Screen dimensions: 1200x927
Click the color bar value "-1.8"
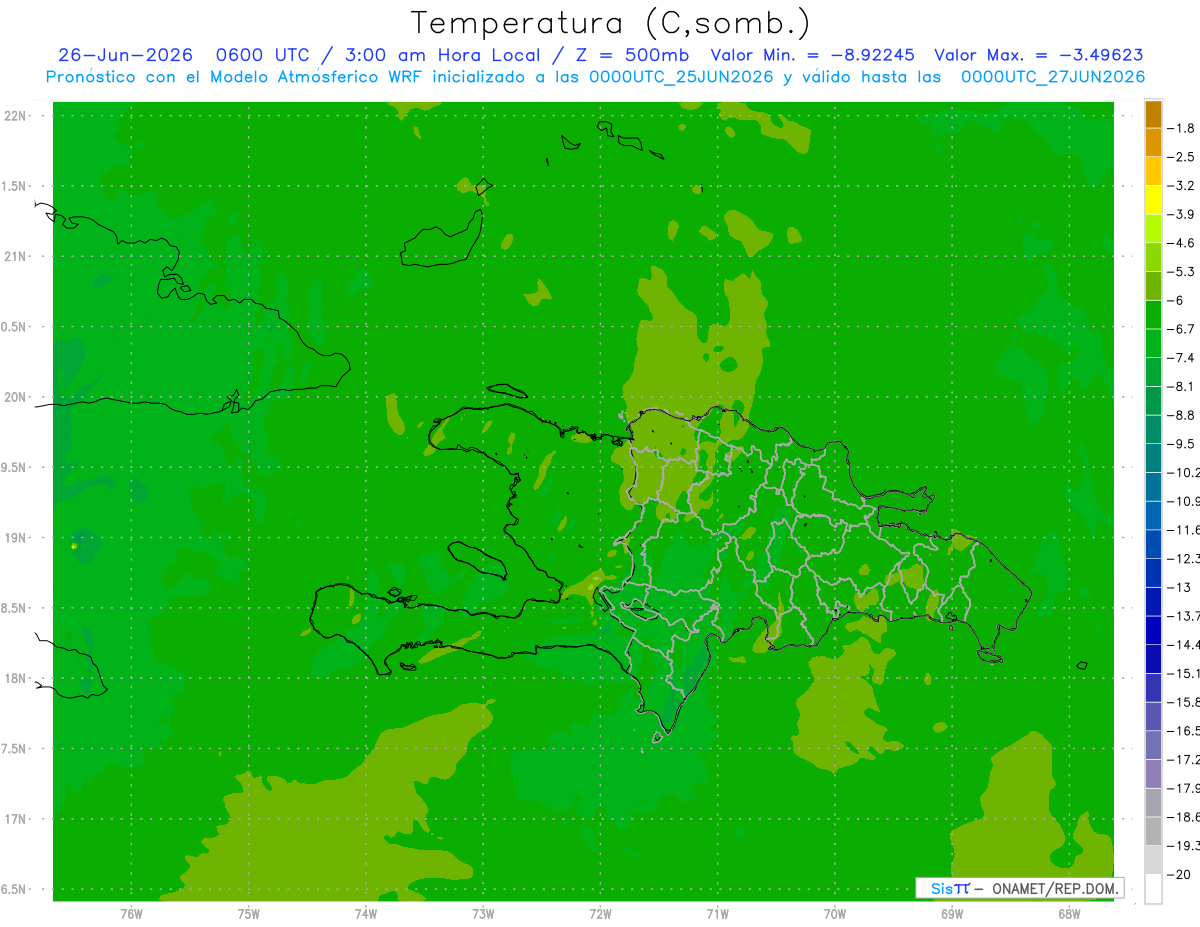coord(1182,128)
